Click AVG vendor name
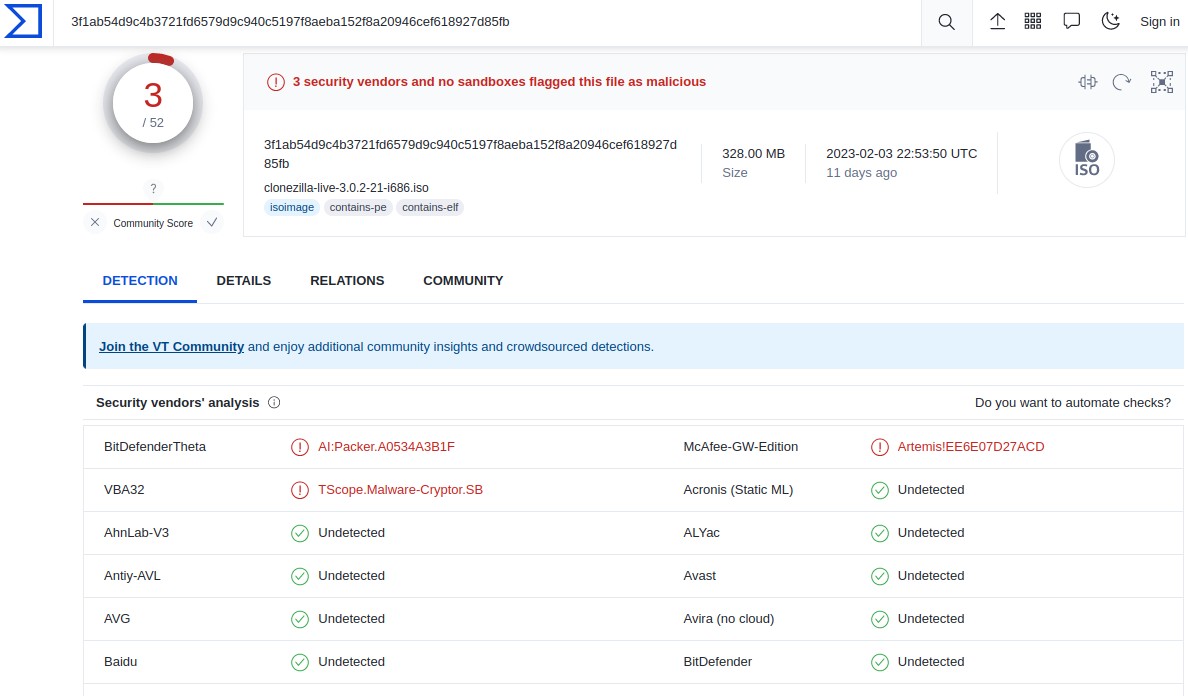 tap(117, 619)
